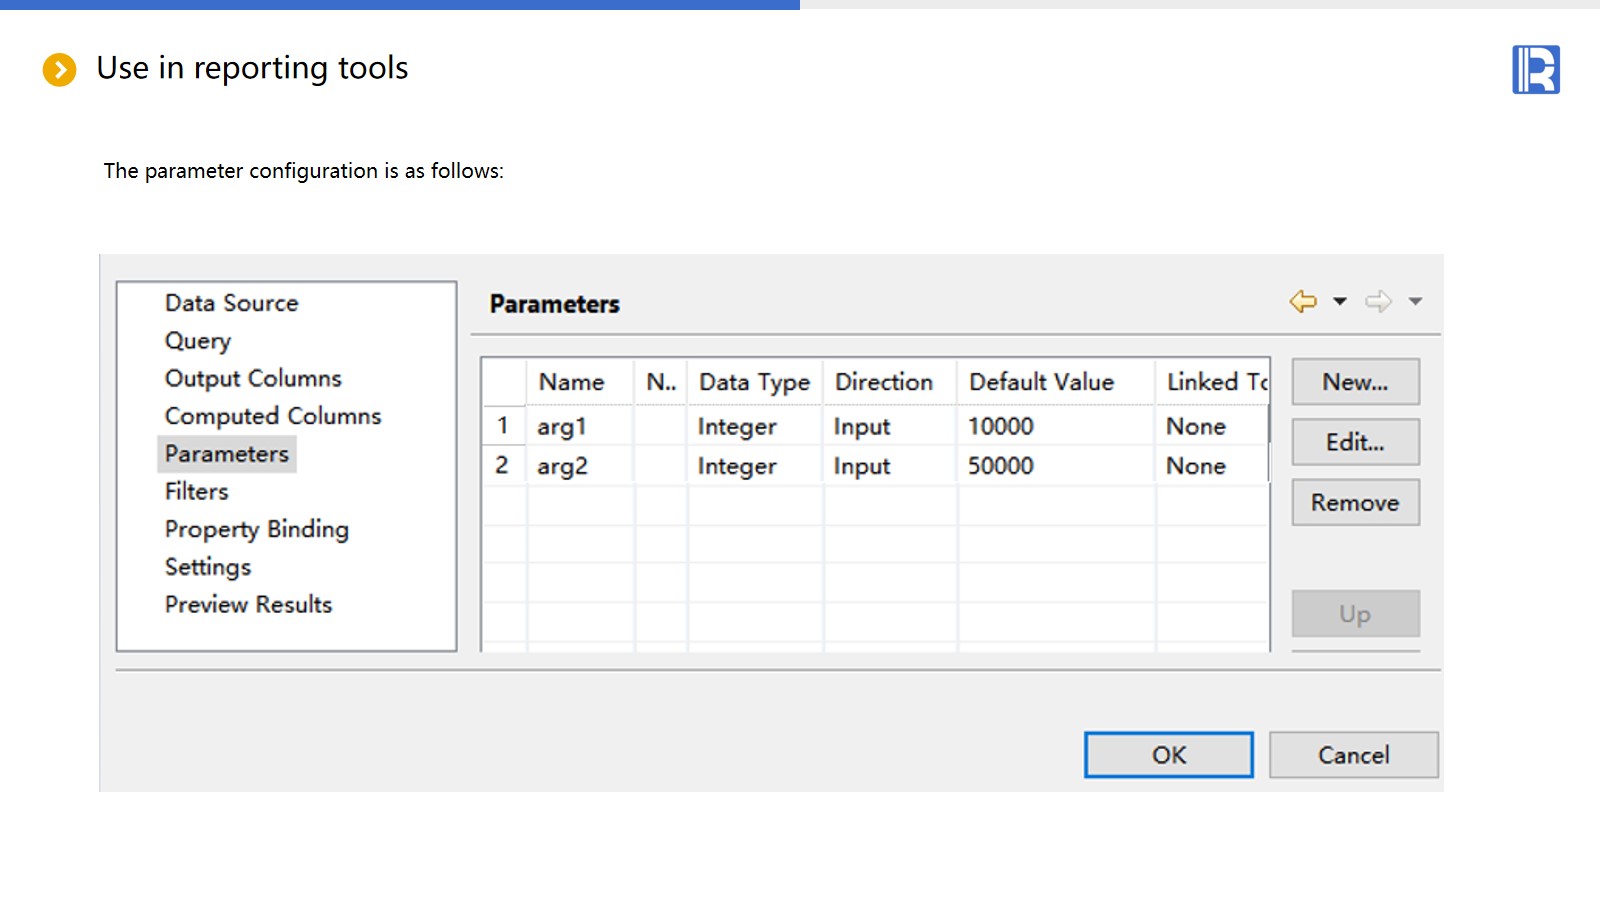The width and height of the screenshot is (1600, 900).
Task: Switch to Property Binding page
Action: 256,529
